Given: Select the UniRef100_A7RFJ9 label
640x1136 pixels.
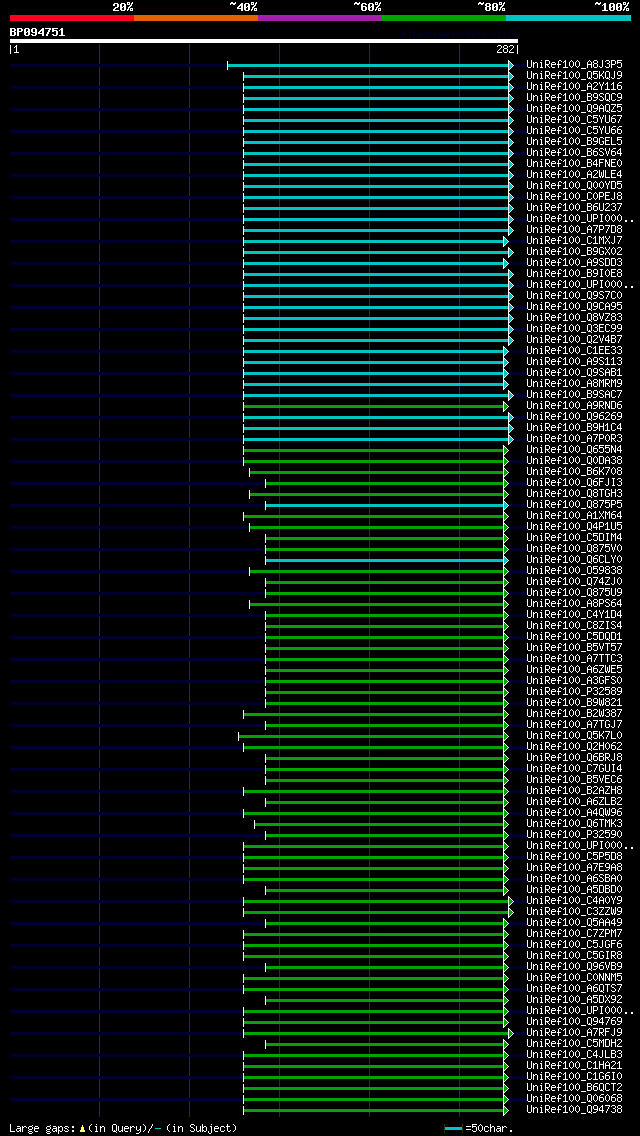Looking at the screenshot, I should pyautogui.click(x=575, y=1033).
